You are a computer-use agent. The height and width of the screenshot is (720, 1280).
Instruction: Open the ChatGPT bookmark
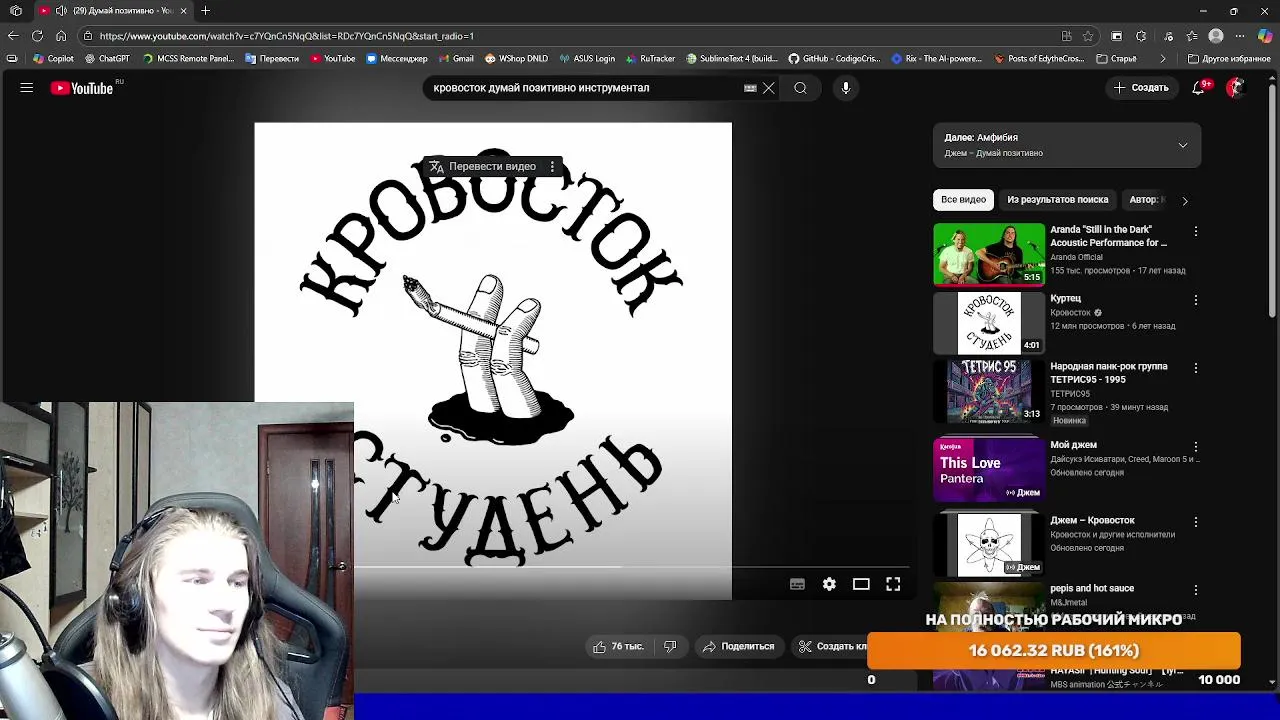click(107, 59)
